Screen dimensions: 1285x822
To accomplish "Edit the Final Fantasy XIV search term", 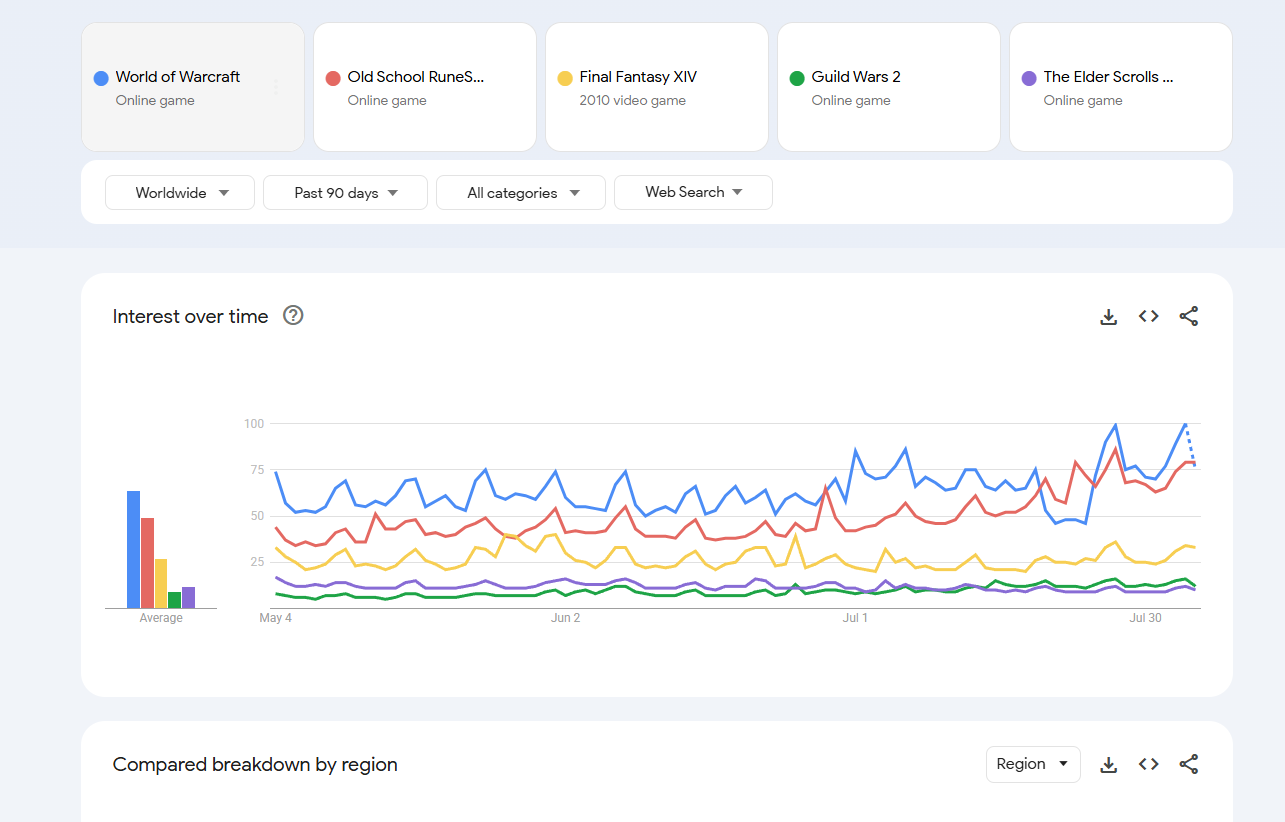I will point(657,87).
